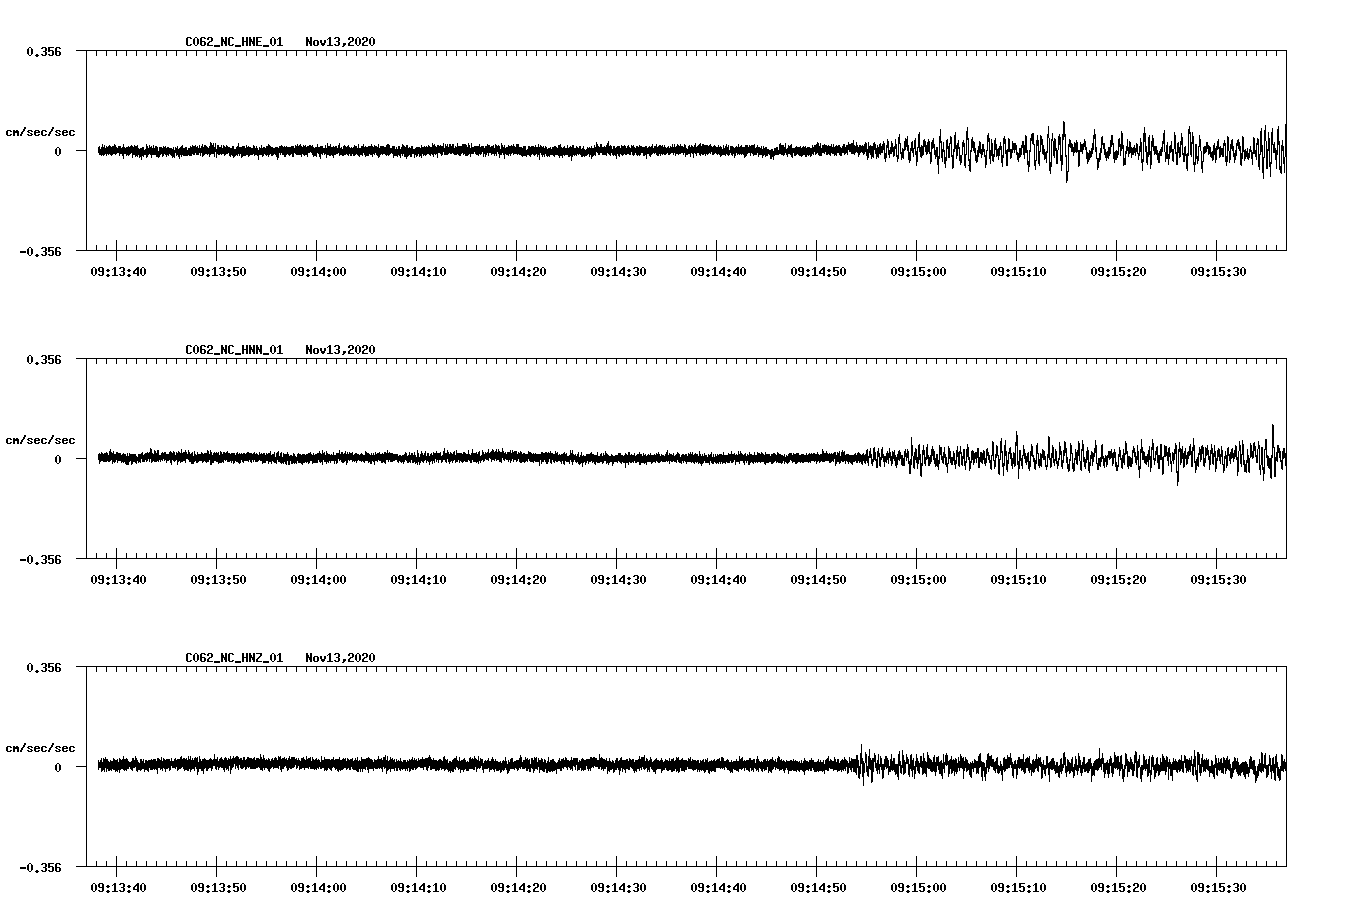
Task: Click the cm/sec/sec unit label on middle plot
Action: (x=40, y=439)
